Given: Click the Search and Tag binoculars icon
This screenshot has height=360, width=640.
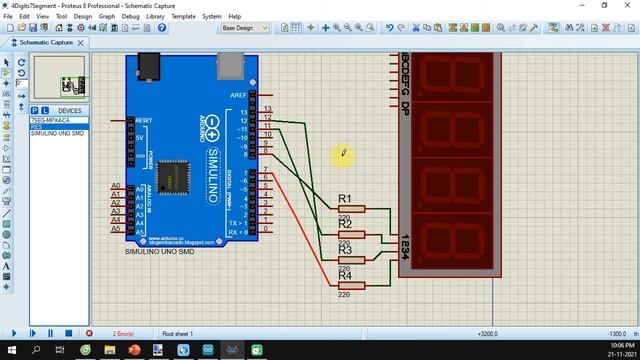Looking at the screenshot, I should tap(569, 28).
